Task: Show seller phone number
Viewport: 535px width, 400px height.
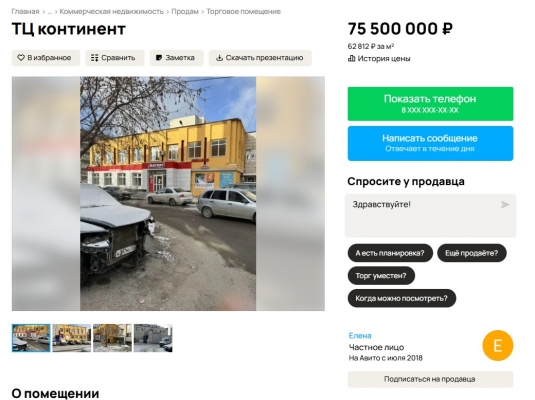Action: (x=430, y=104)
